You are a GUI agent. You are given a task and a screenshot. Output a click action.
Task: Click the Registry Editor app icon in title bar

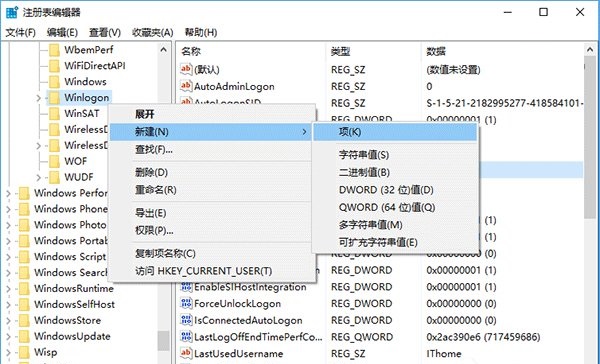tap(12, 12)
